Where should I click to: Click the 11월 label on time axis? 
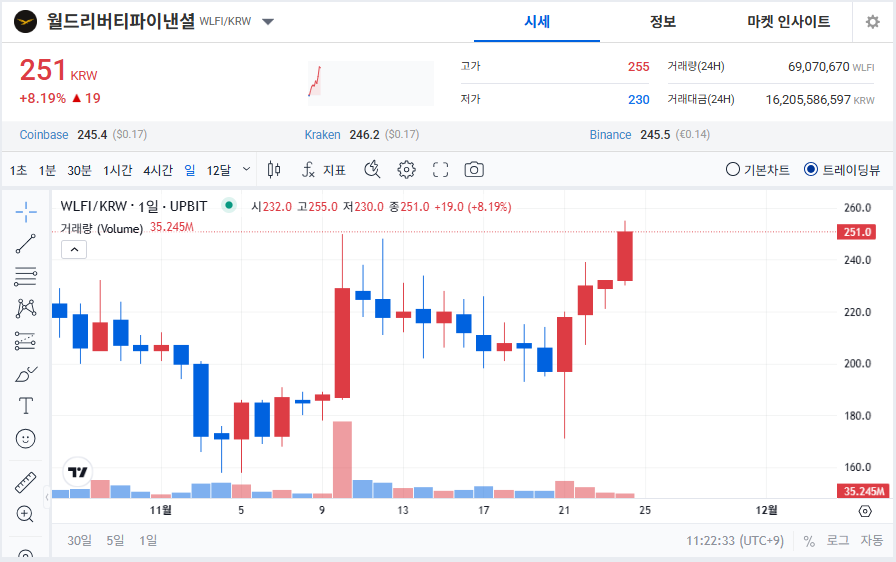pyautogui.click(x=161, y=510)
